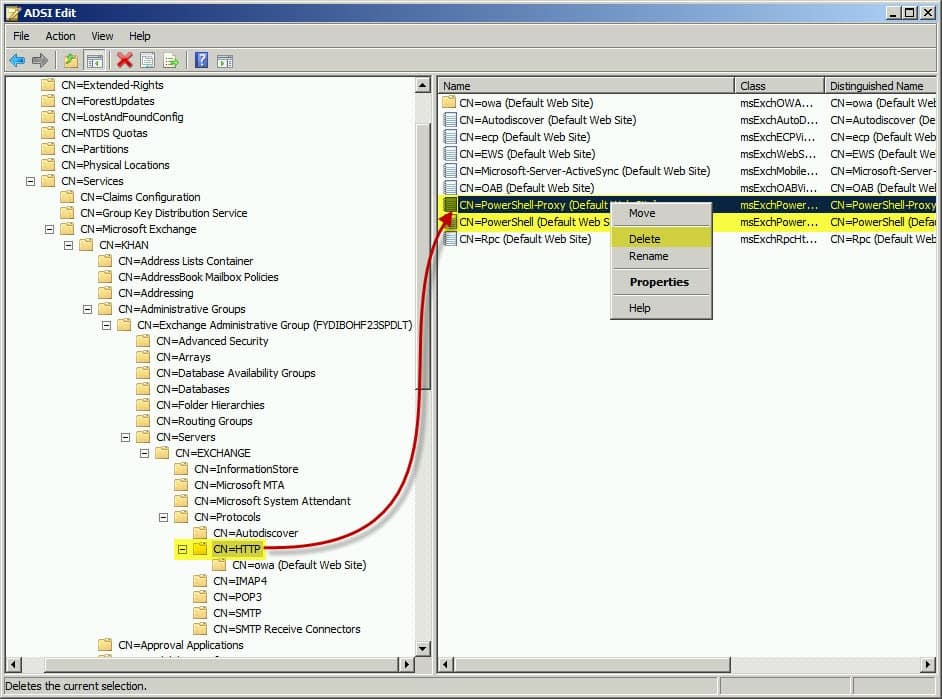Click the red X Delete toolbar icon
Viewport: 942px width, 699px height.
point(124,60)
